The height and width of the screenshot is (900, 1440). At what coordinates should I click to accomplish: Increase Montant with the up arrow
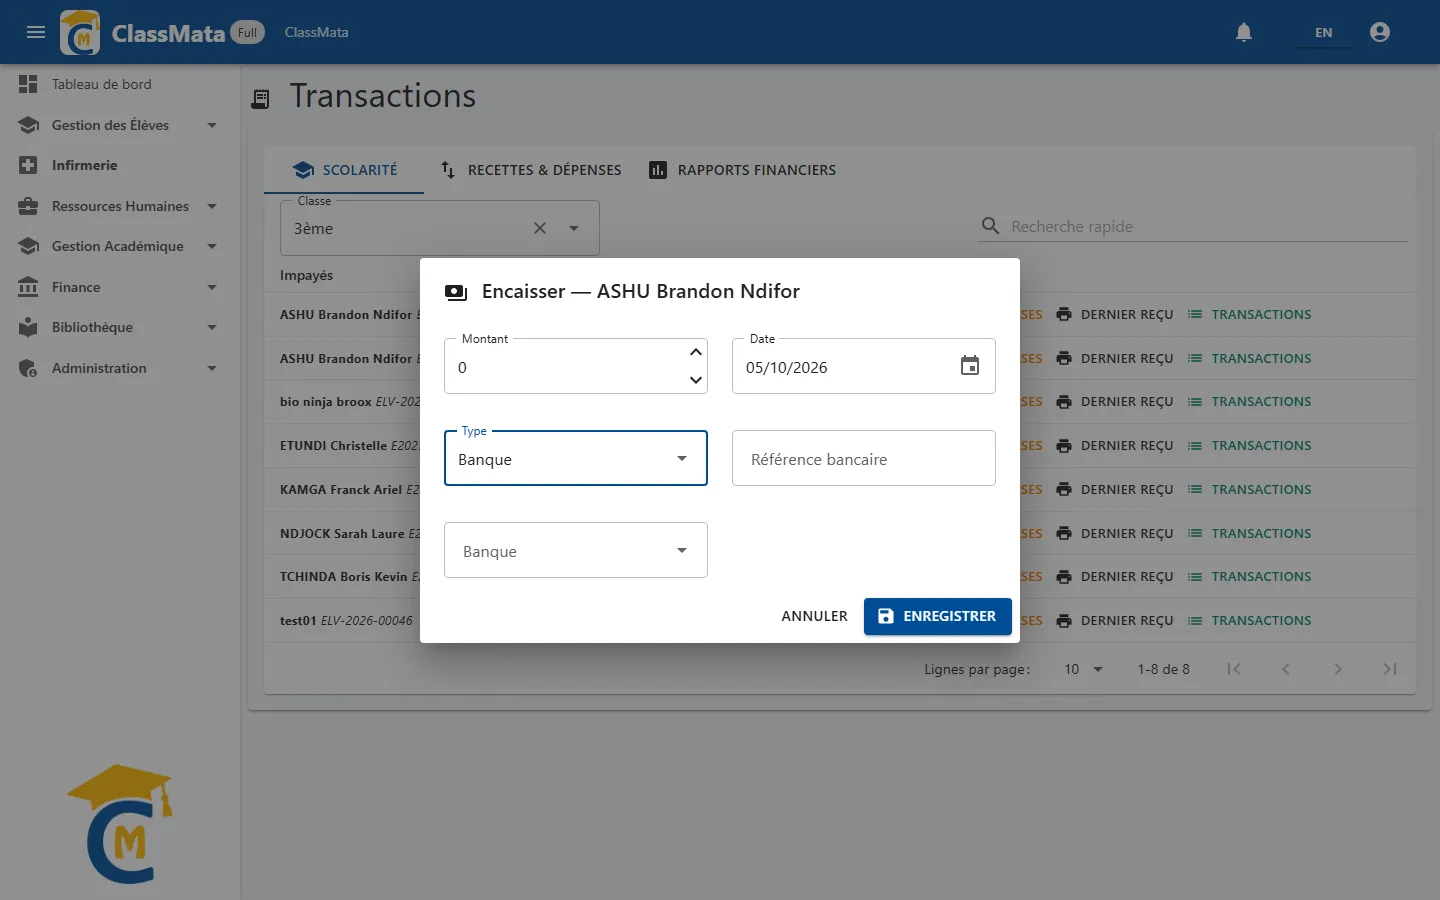[696, 352]
